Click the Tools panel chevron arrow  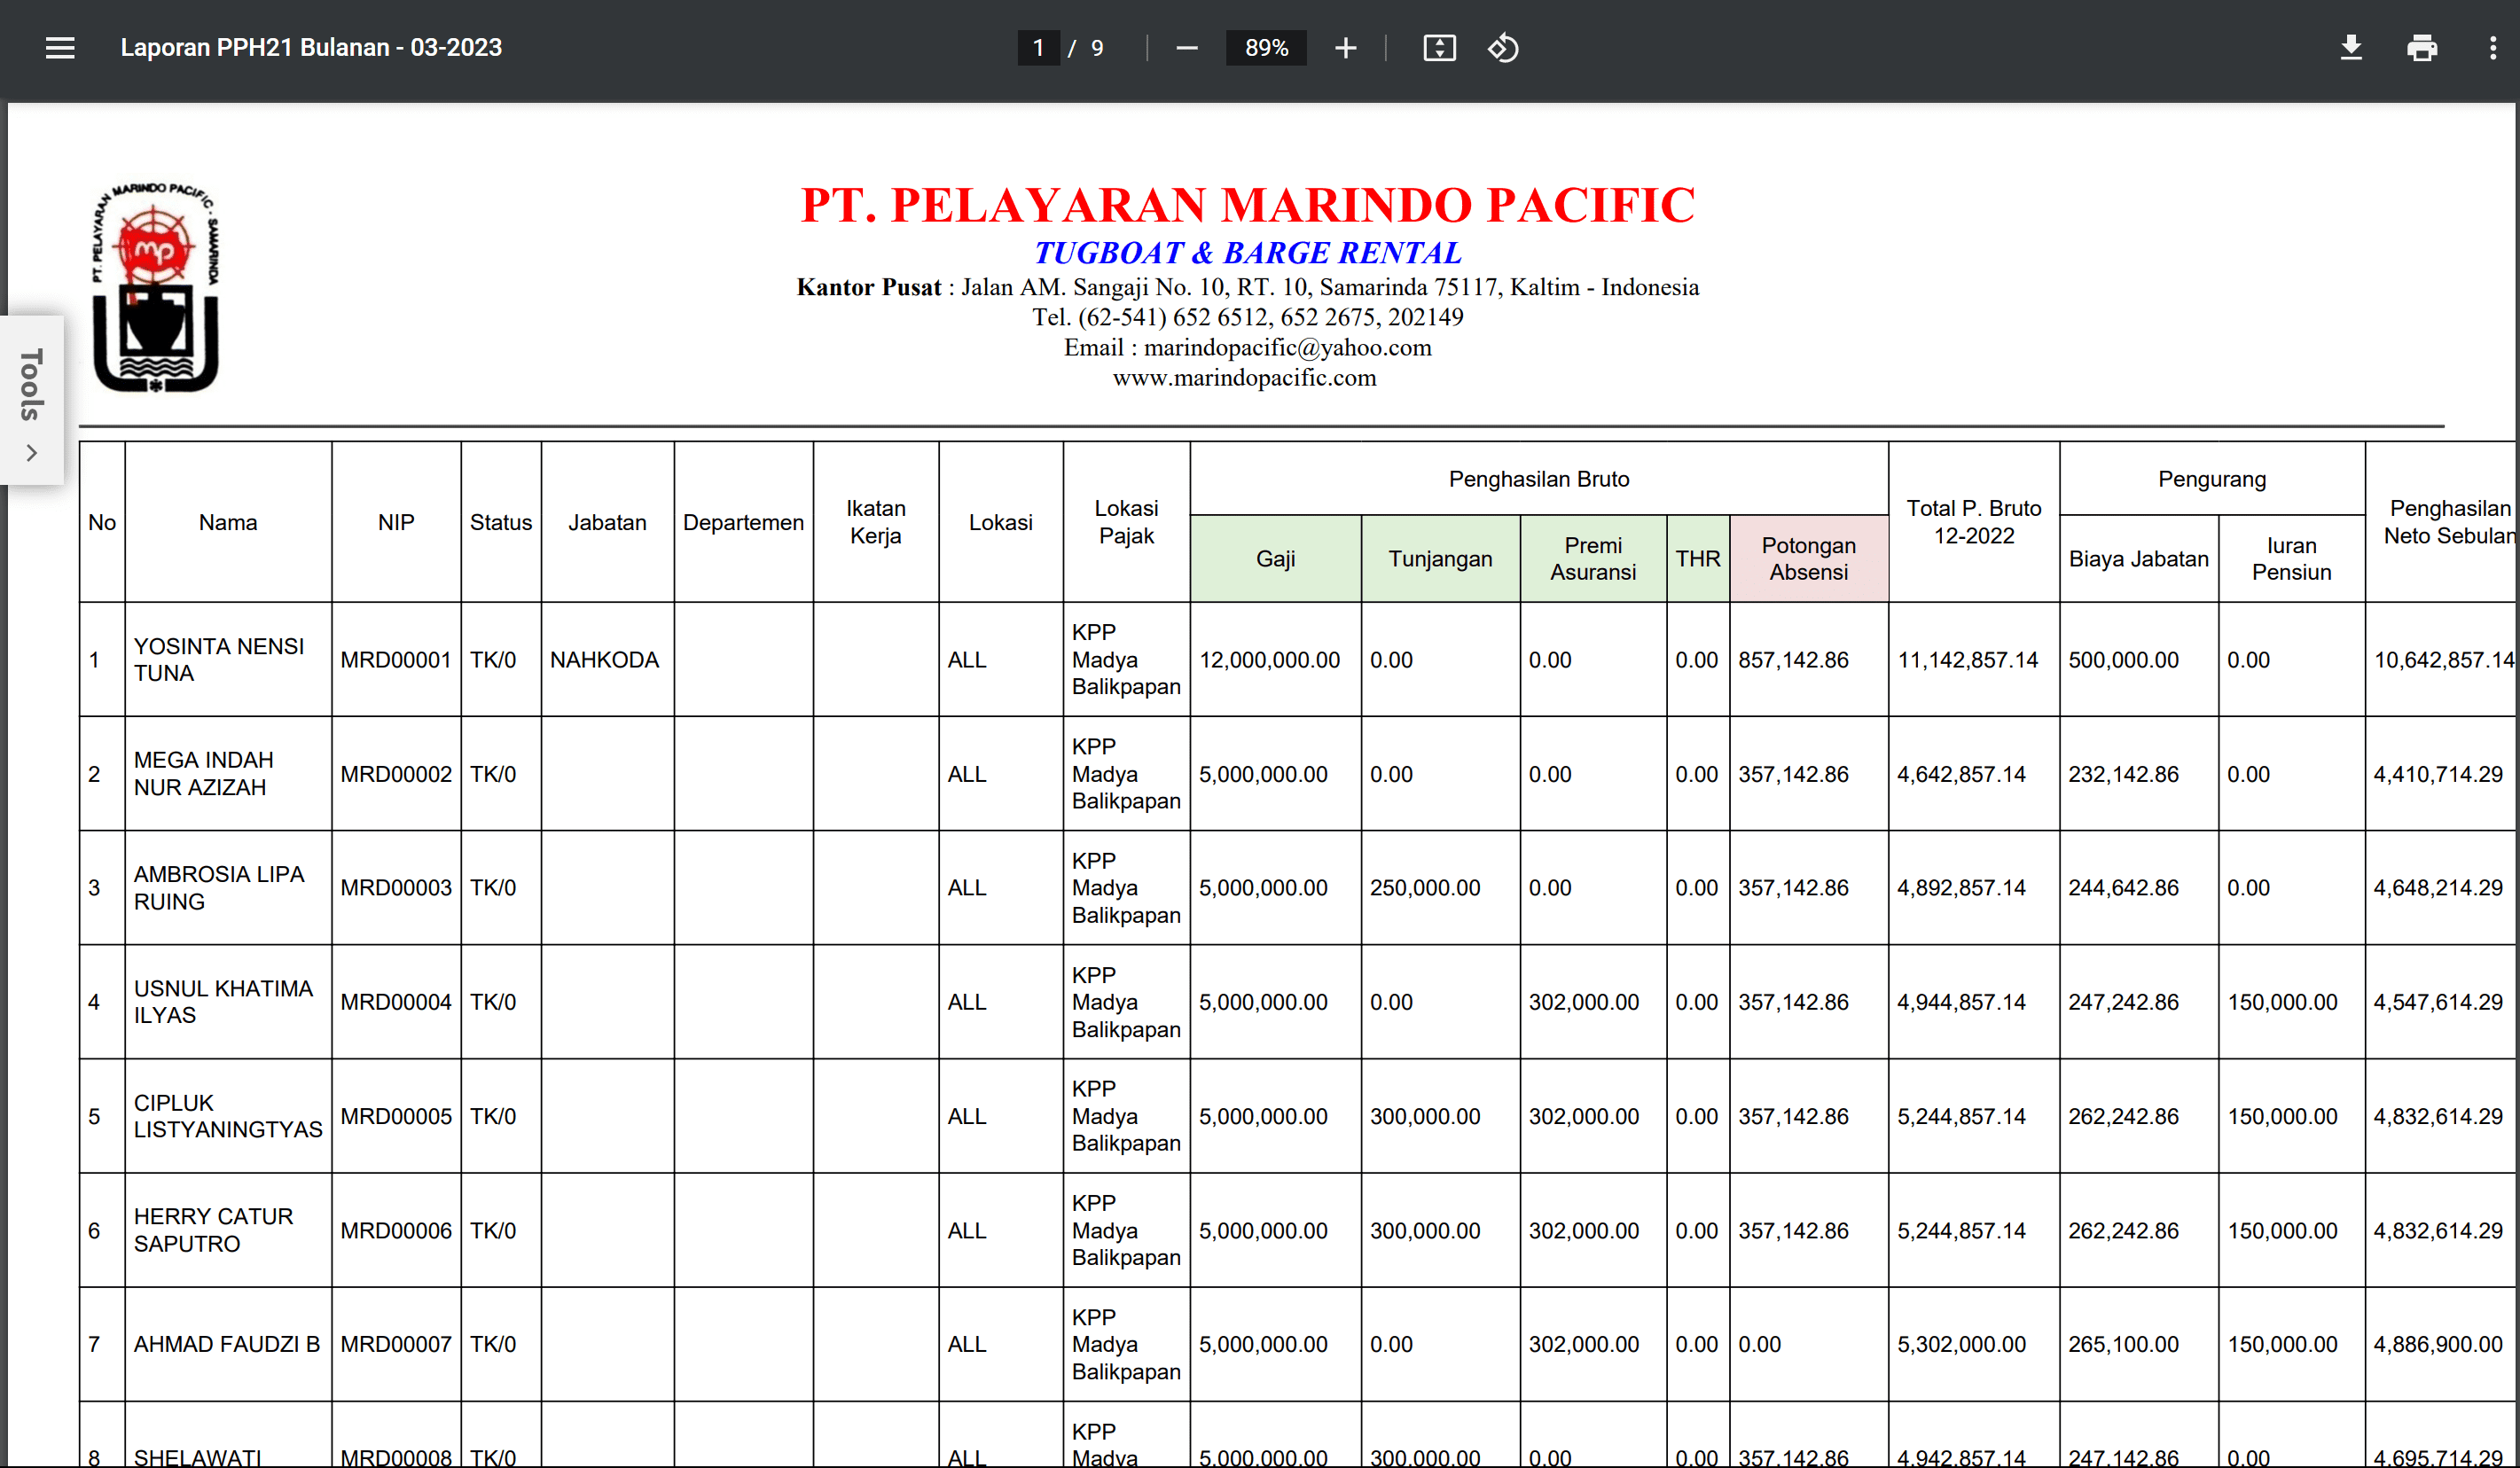[x=32, y=453]
